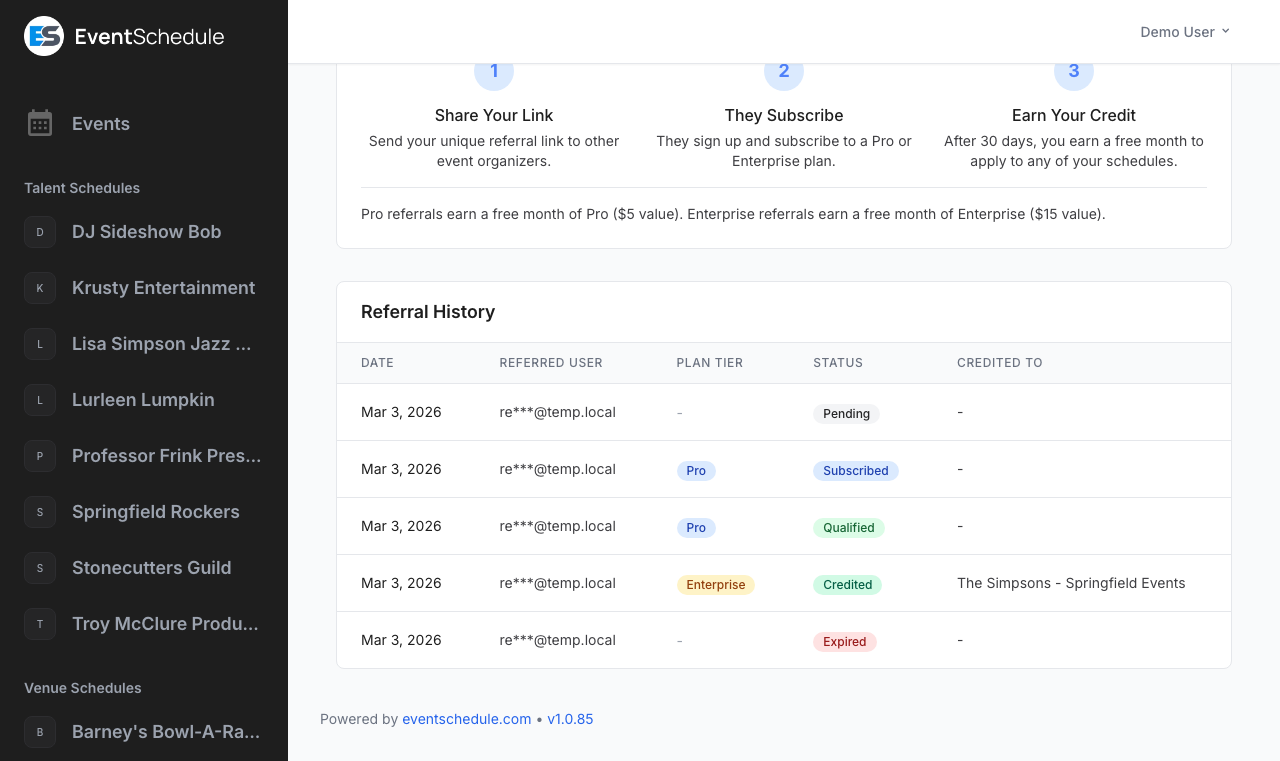This screenshot has height=761, width=1280.
Task: Click Troy McClure Productions avatar
Action: (x=39, y=624)
